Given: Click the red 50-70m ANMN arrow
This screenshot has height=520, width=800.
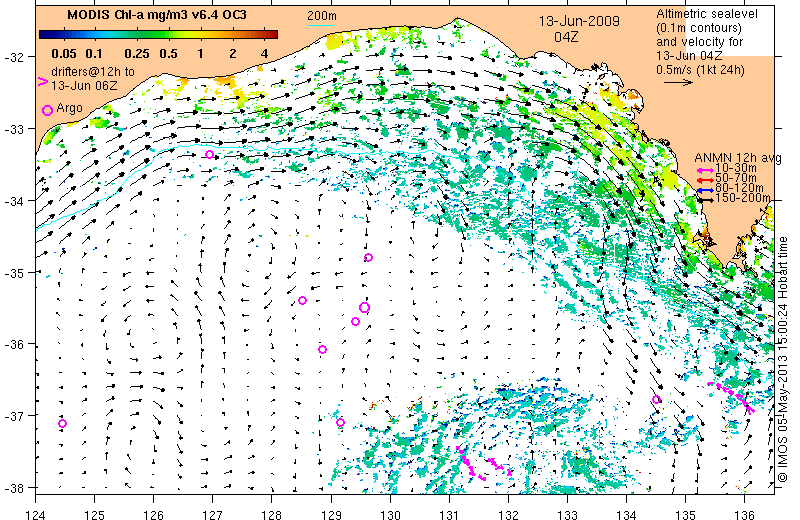Looking at the screenshot, I should [706, 180].
